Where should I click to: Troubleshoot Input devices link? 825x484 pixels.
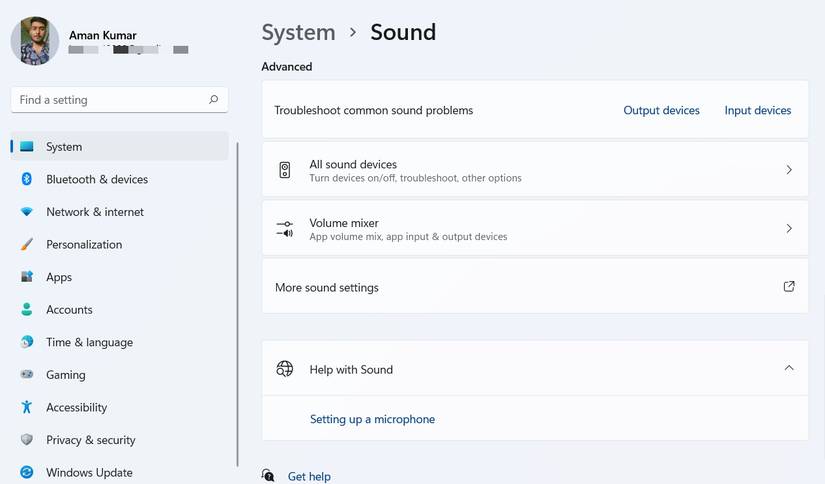(x=758, y=110)
